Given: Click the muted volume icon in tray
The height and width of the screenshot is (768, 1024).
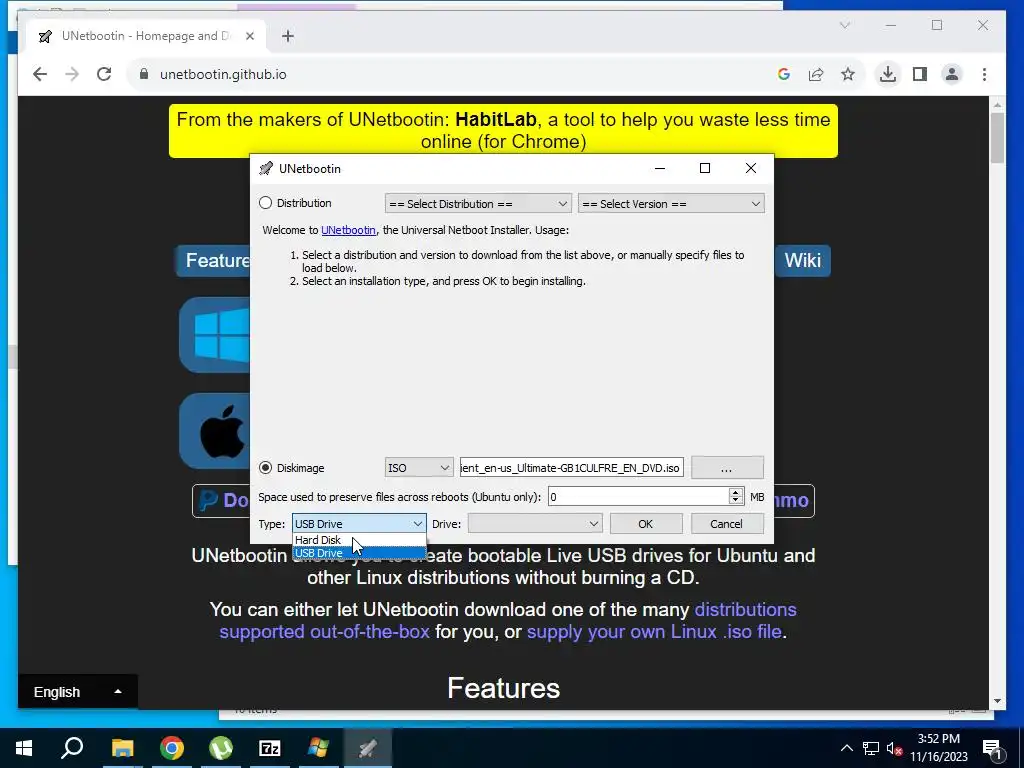Looking at the screenshot, I should click(894, 748).
